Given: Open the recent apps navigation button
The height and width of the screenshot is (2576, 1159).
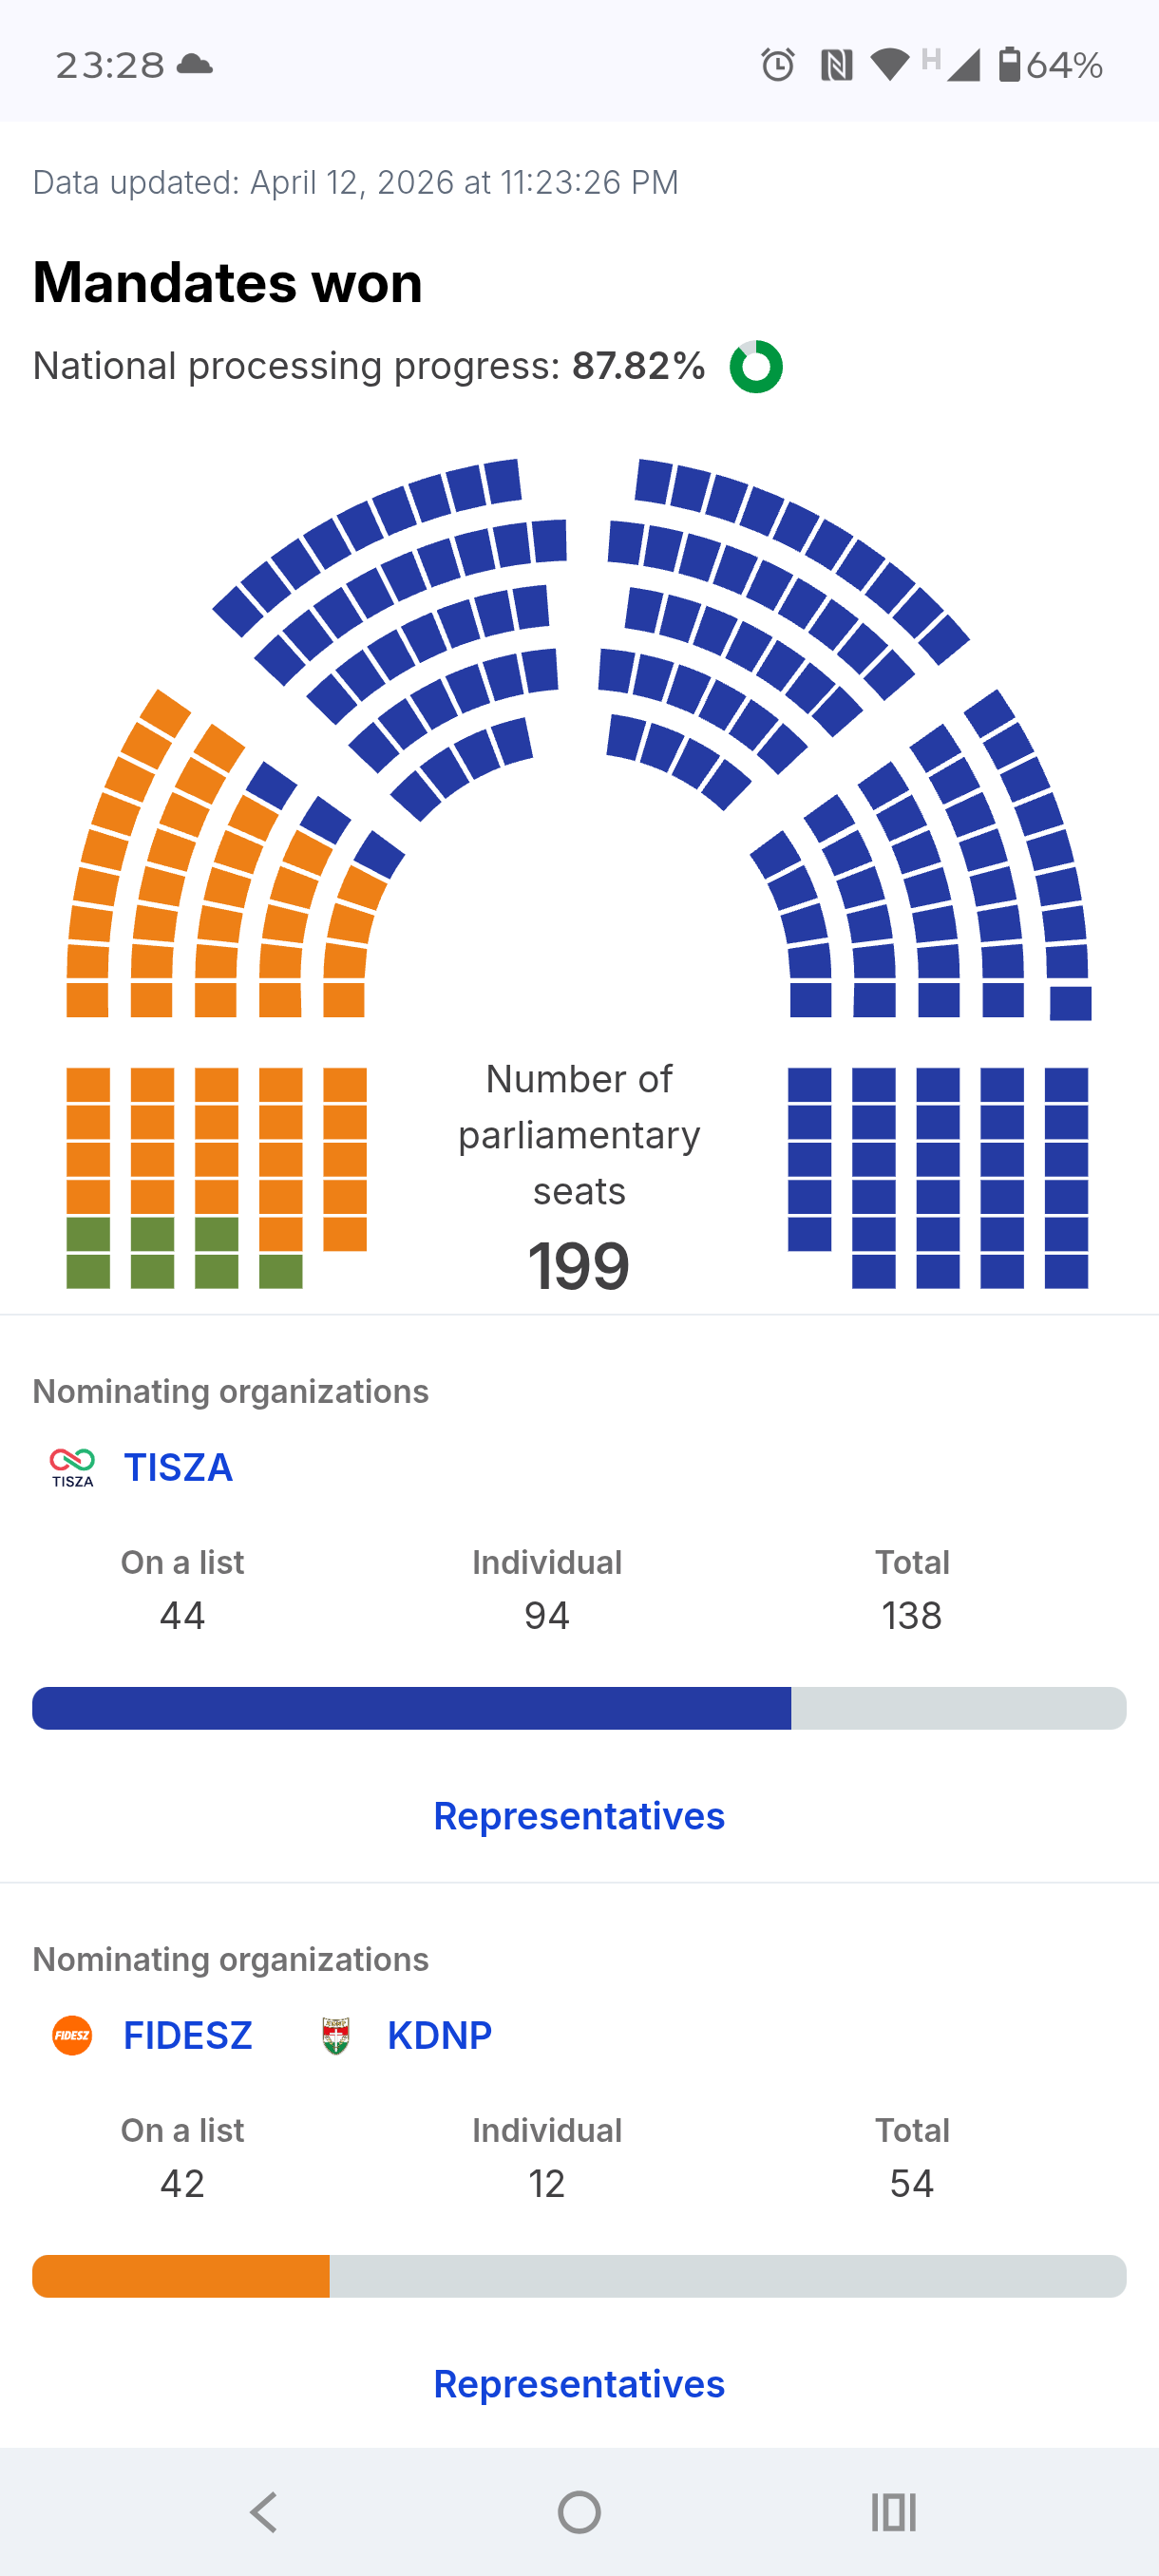Looking at the screenshot, I should point(893,2511).
